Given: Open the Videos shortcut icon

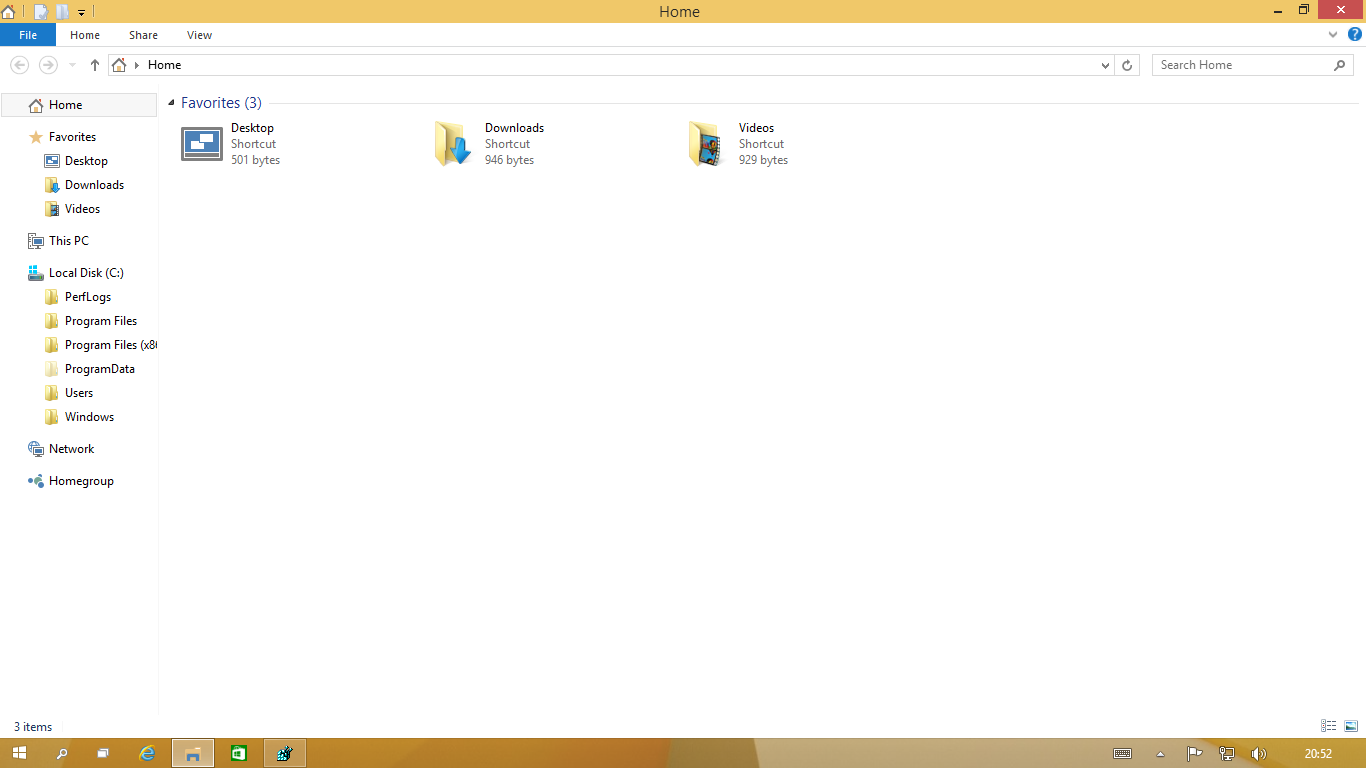Looking at the screenshot, I should [706, 143].
